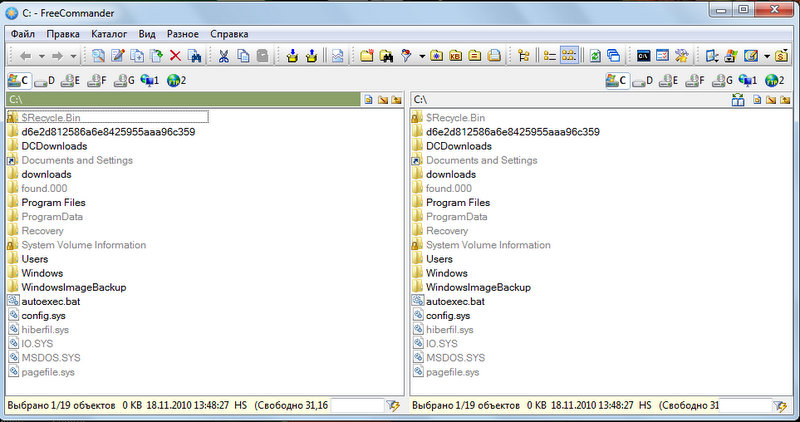Click the right panel C:\ path bar

click(569, 100)
